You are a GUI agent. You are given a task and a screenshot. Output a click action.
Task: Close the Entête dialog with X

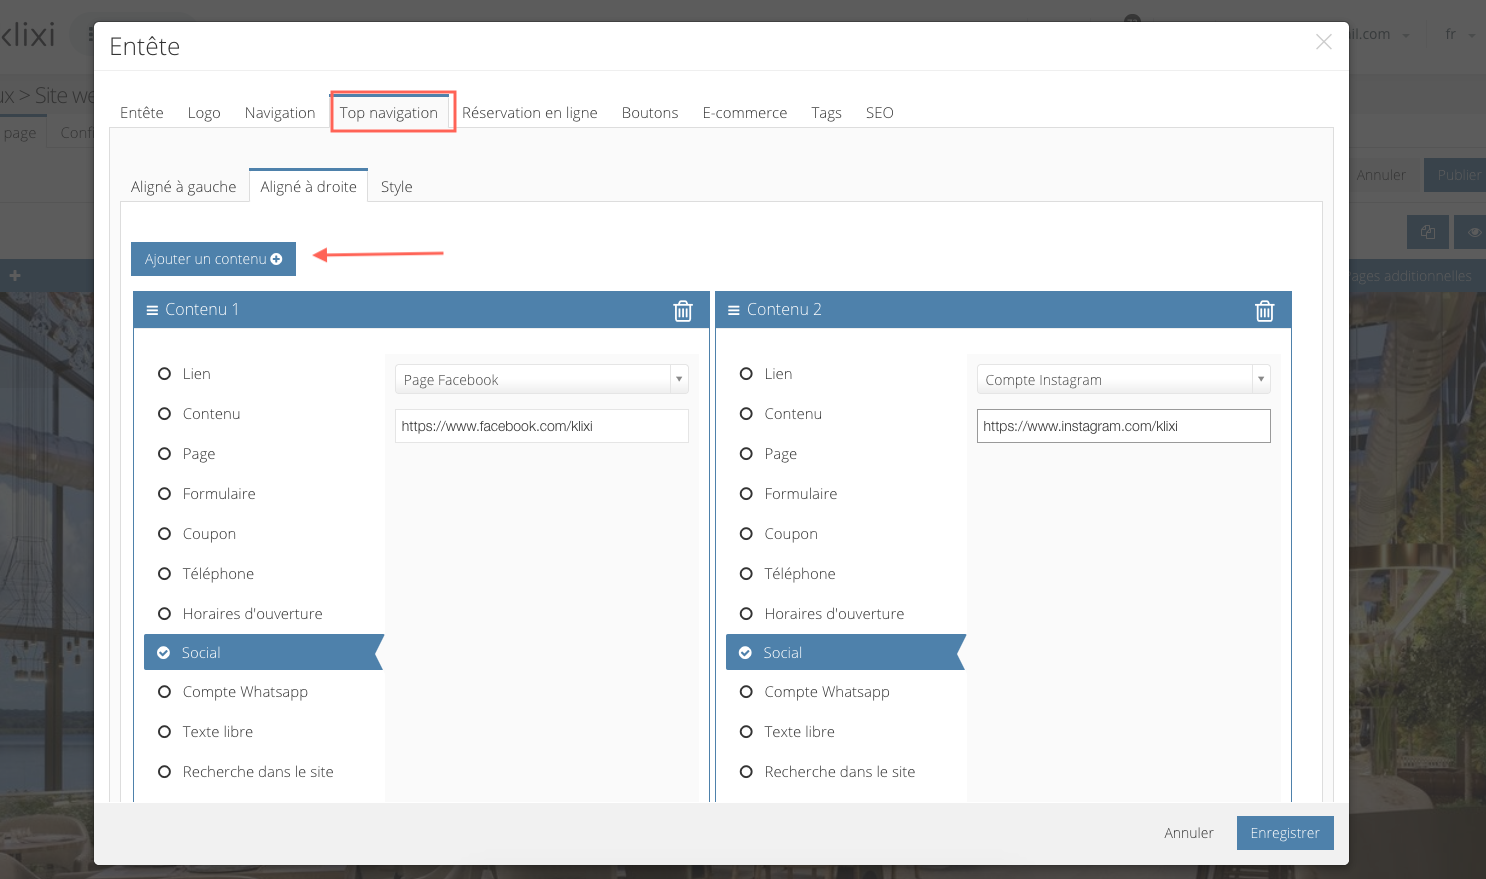pyautogui.click(x=1323, y=42)
